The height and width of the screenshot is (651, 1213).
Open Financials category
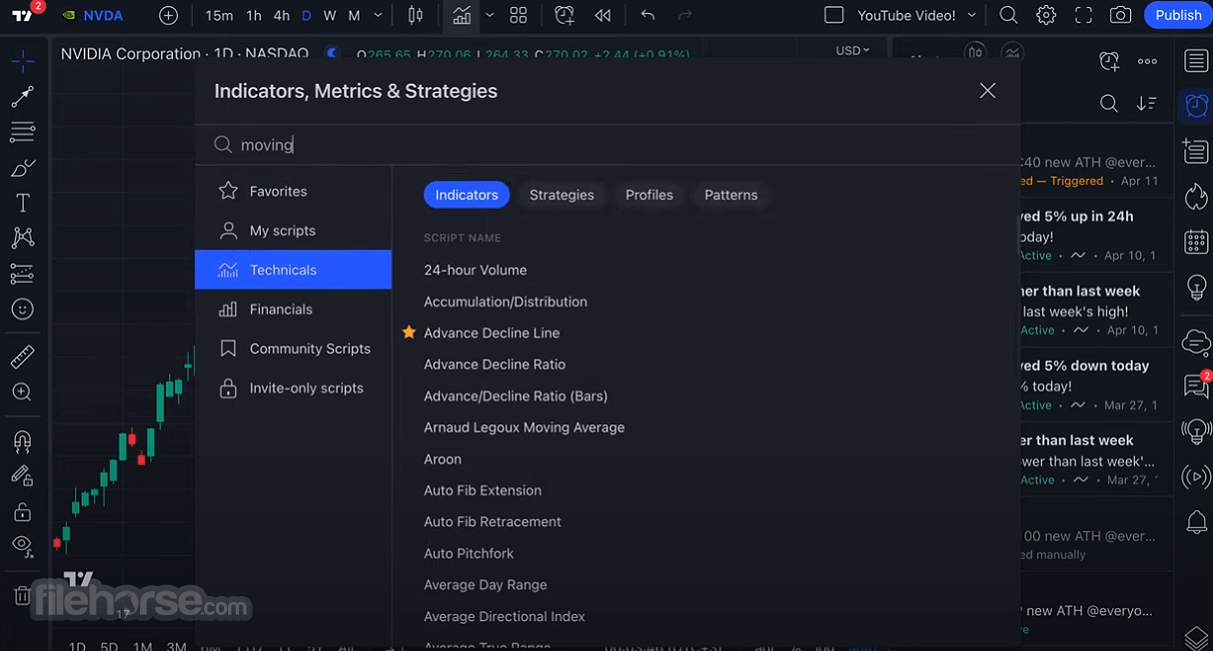tap(293, 309)
